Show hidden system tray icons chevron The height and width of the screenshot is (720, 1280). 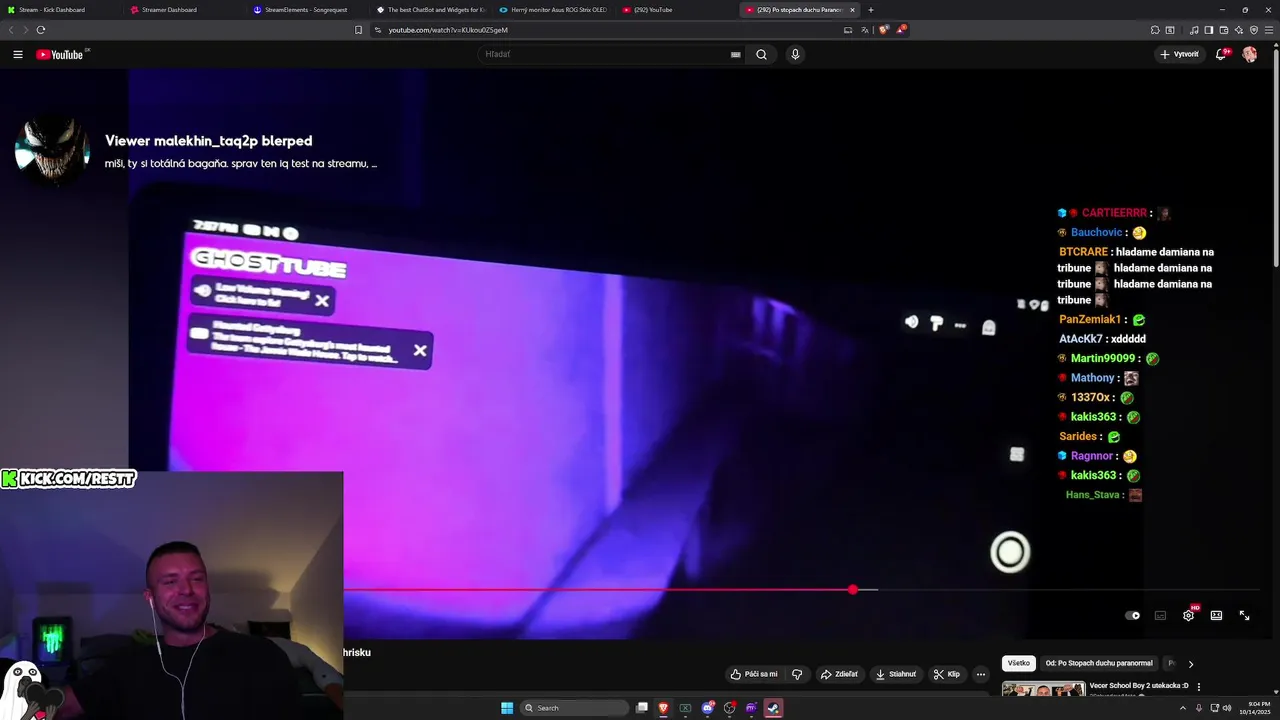point(1183,708)
